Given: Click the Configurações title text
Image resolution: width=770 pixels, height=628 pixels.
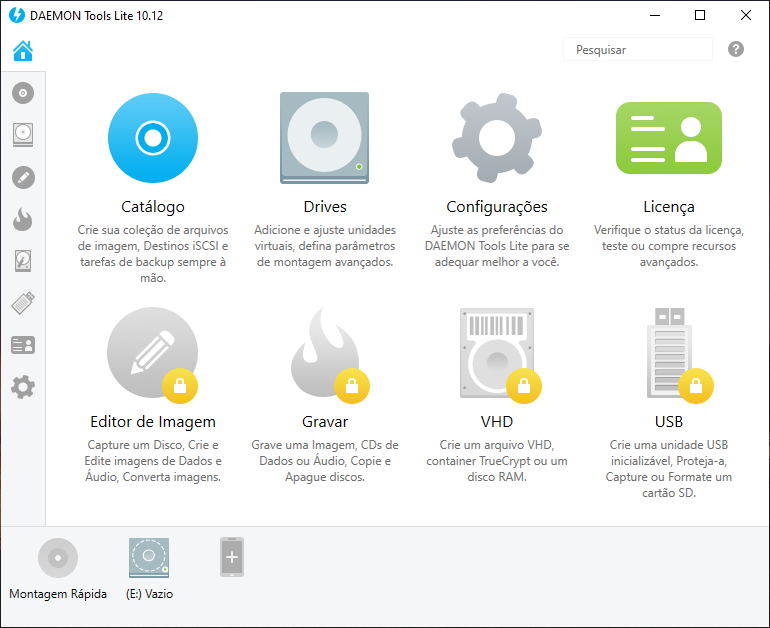Looking at the screenshot, I should click(496, 207).
